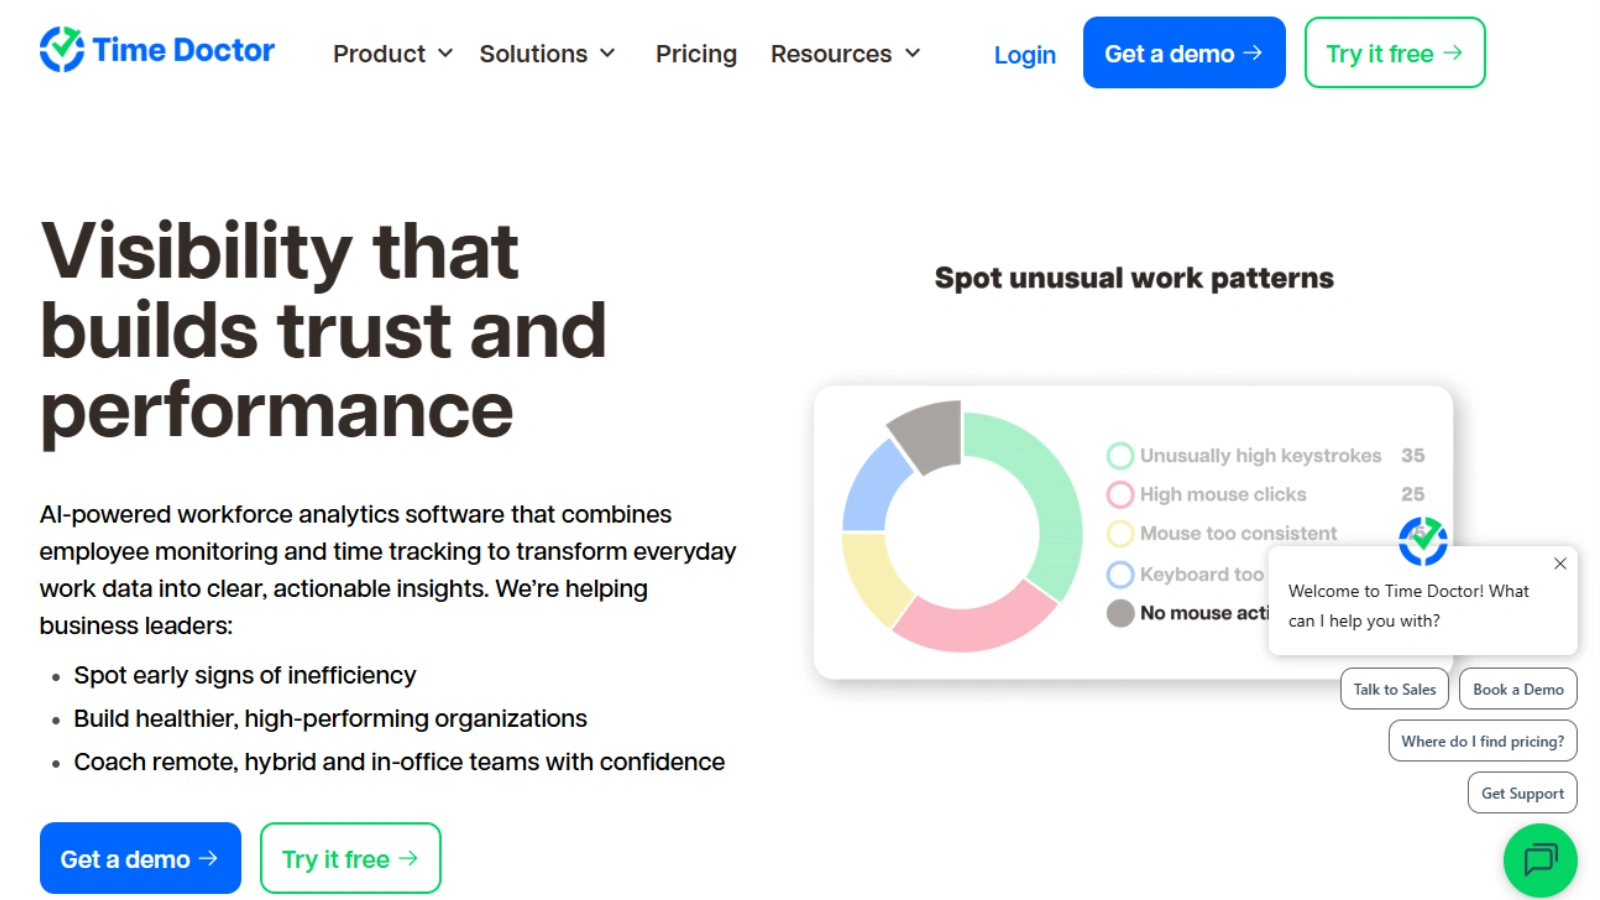Toggle the High mouse clicks indicator
Viewport: 1600px width, 900px height.
(1120, 494)
